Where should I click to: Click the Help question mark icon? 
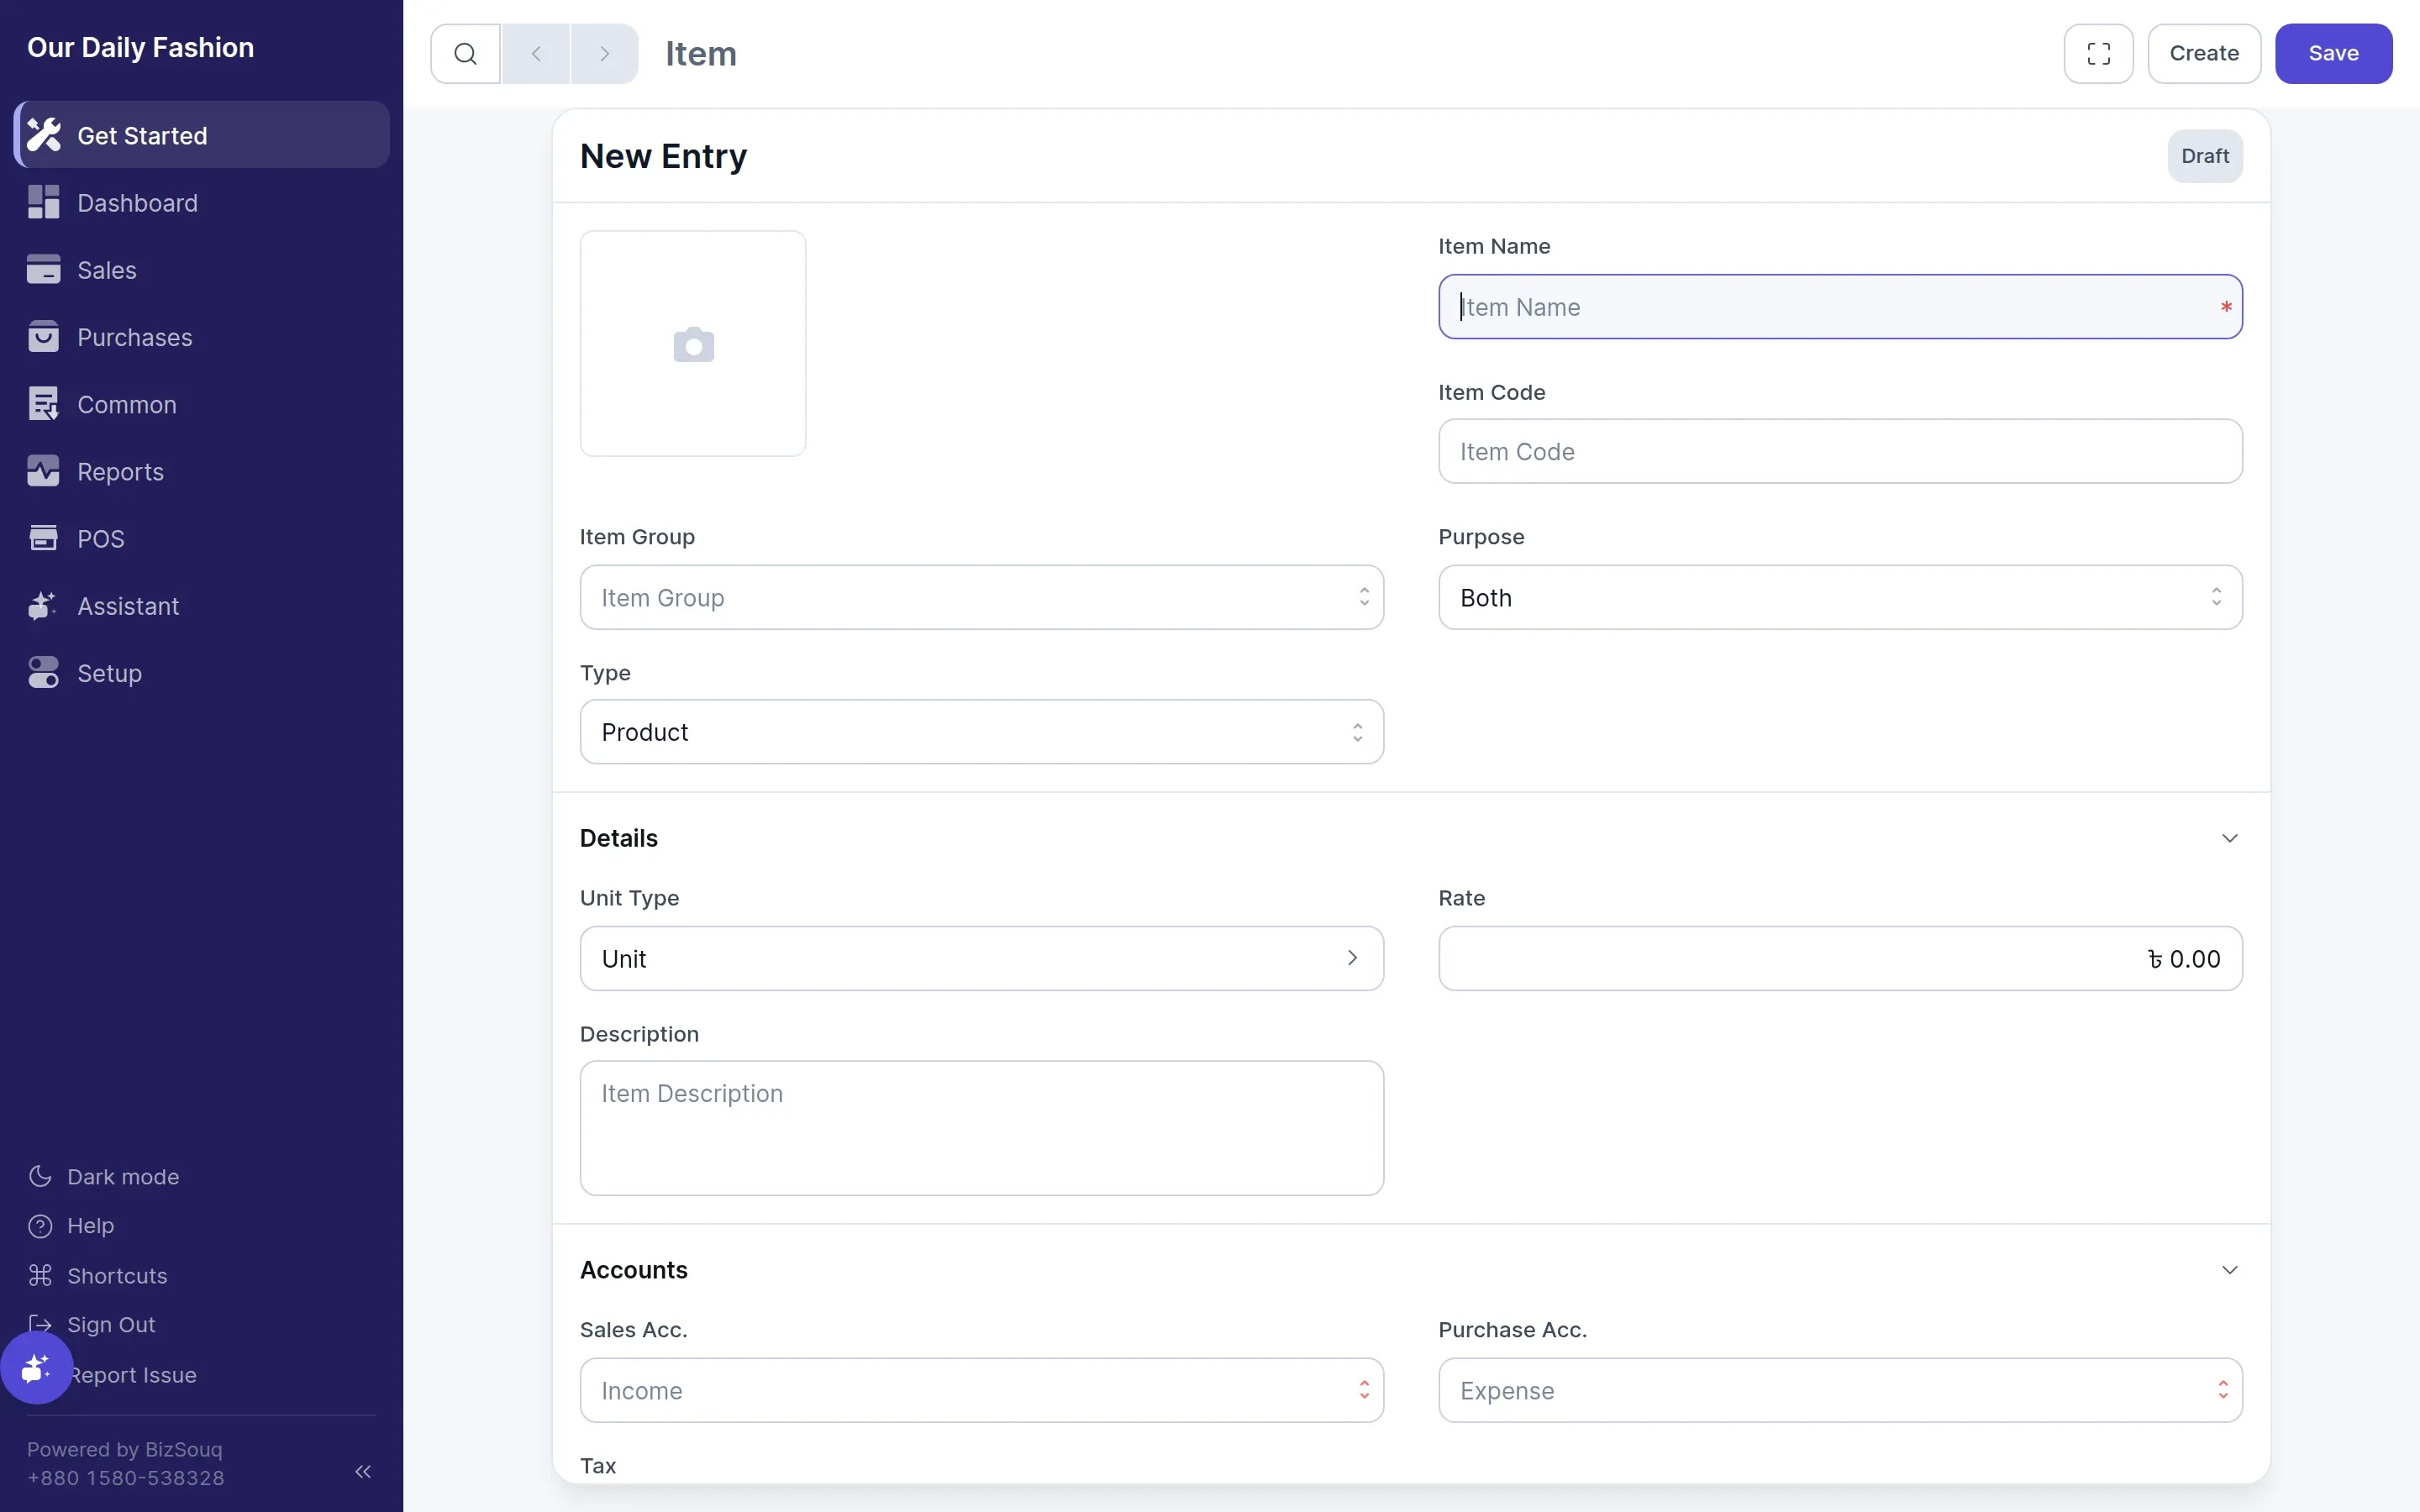tap(40, 1225)
